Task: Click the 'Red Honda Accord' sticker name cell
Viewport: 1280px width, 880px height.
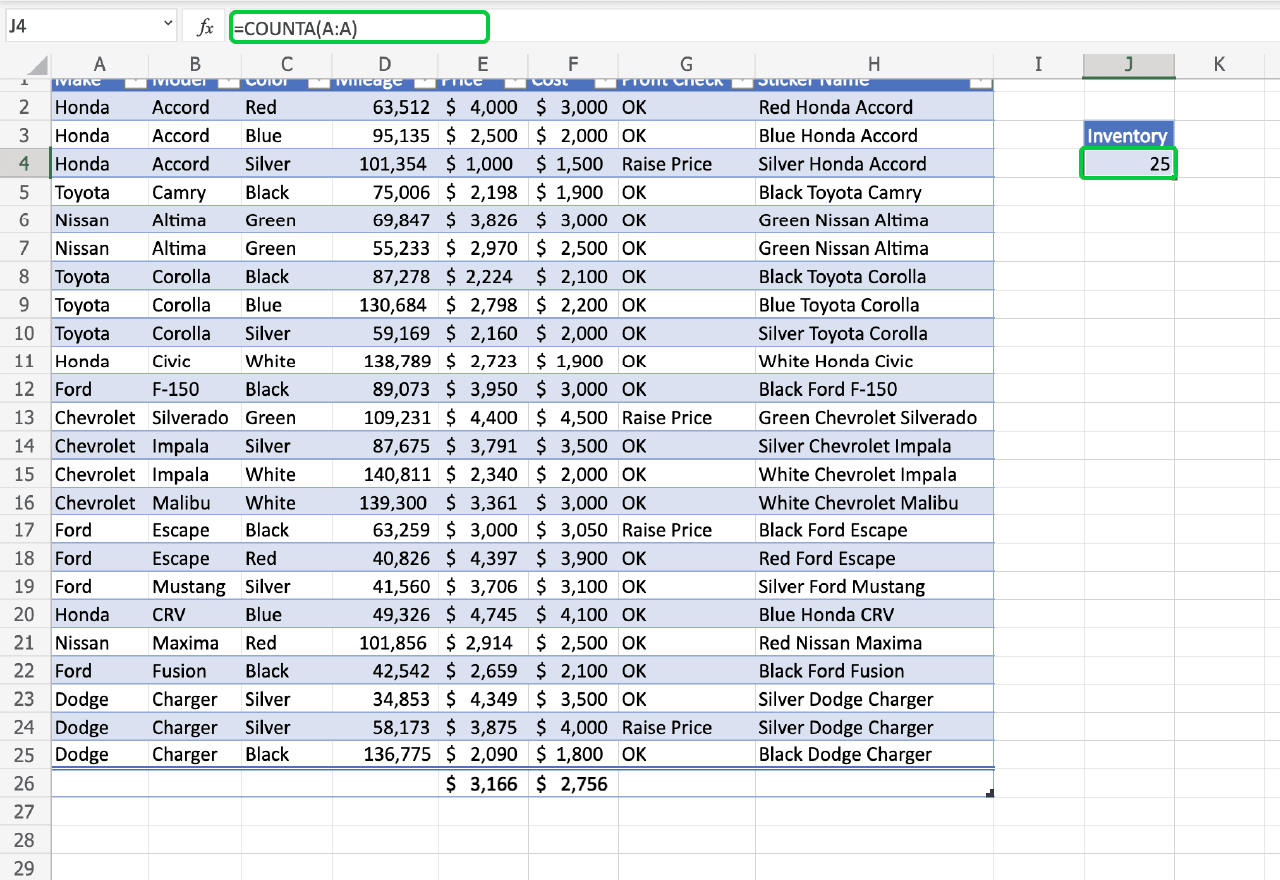Action: [x=874, y=107]
